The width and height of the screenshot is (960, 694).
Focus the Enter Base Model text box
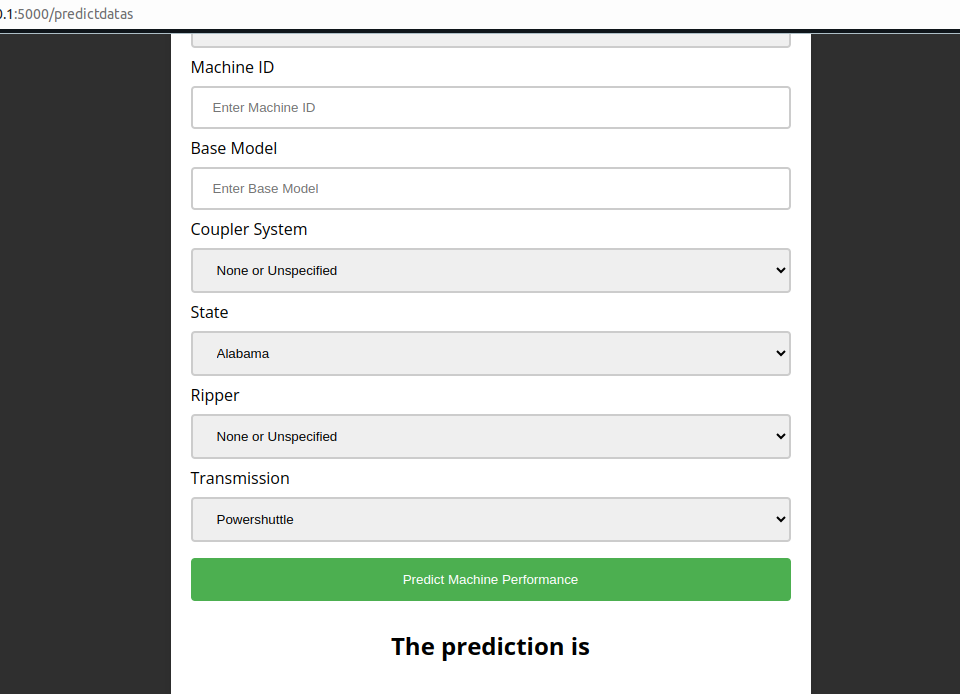pyautogui.click(x=490, y=188)
